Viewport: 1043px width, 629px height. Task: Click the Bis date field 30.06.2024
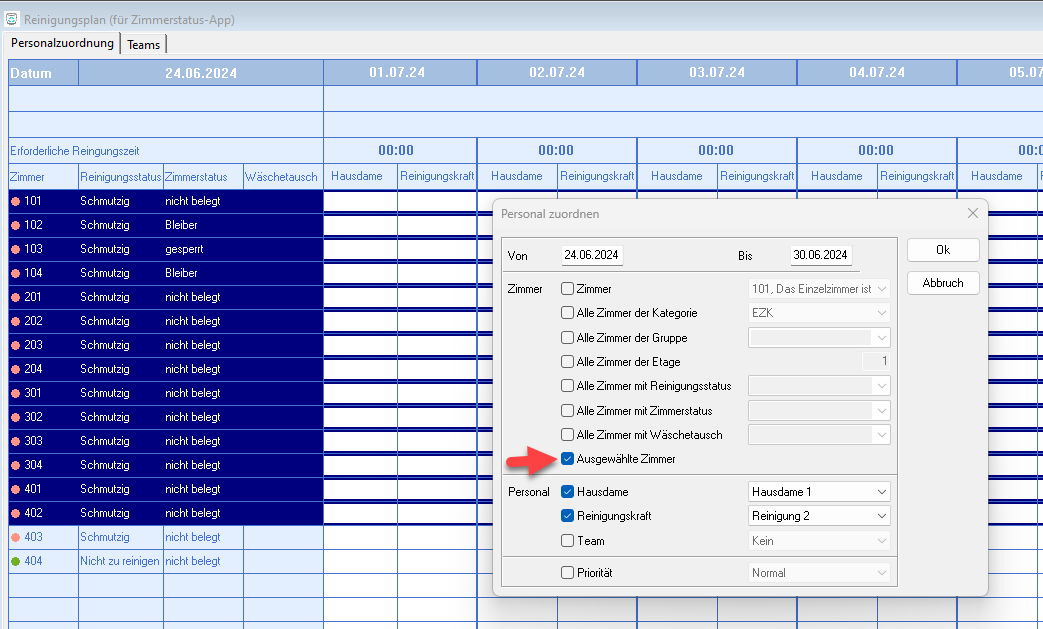(821, 255)
